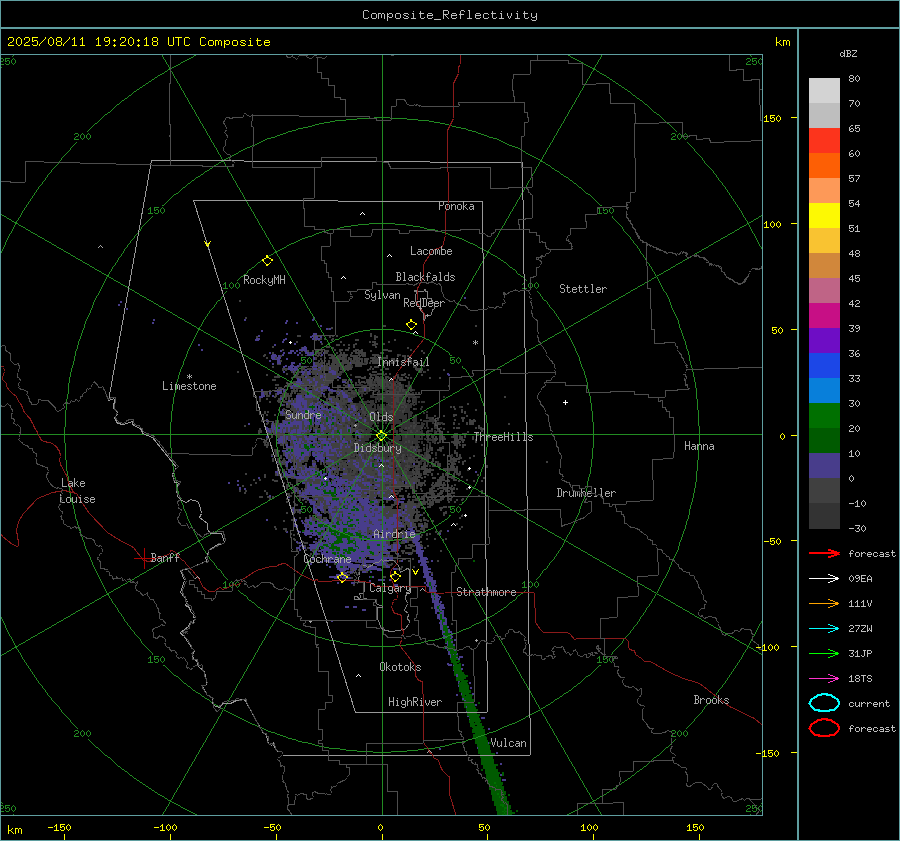900x841 pixels.
Task: Click the Lake Louise label
Action: 77,491
